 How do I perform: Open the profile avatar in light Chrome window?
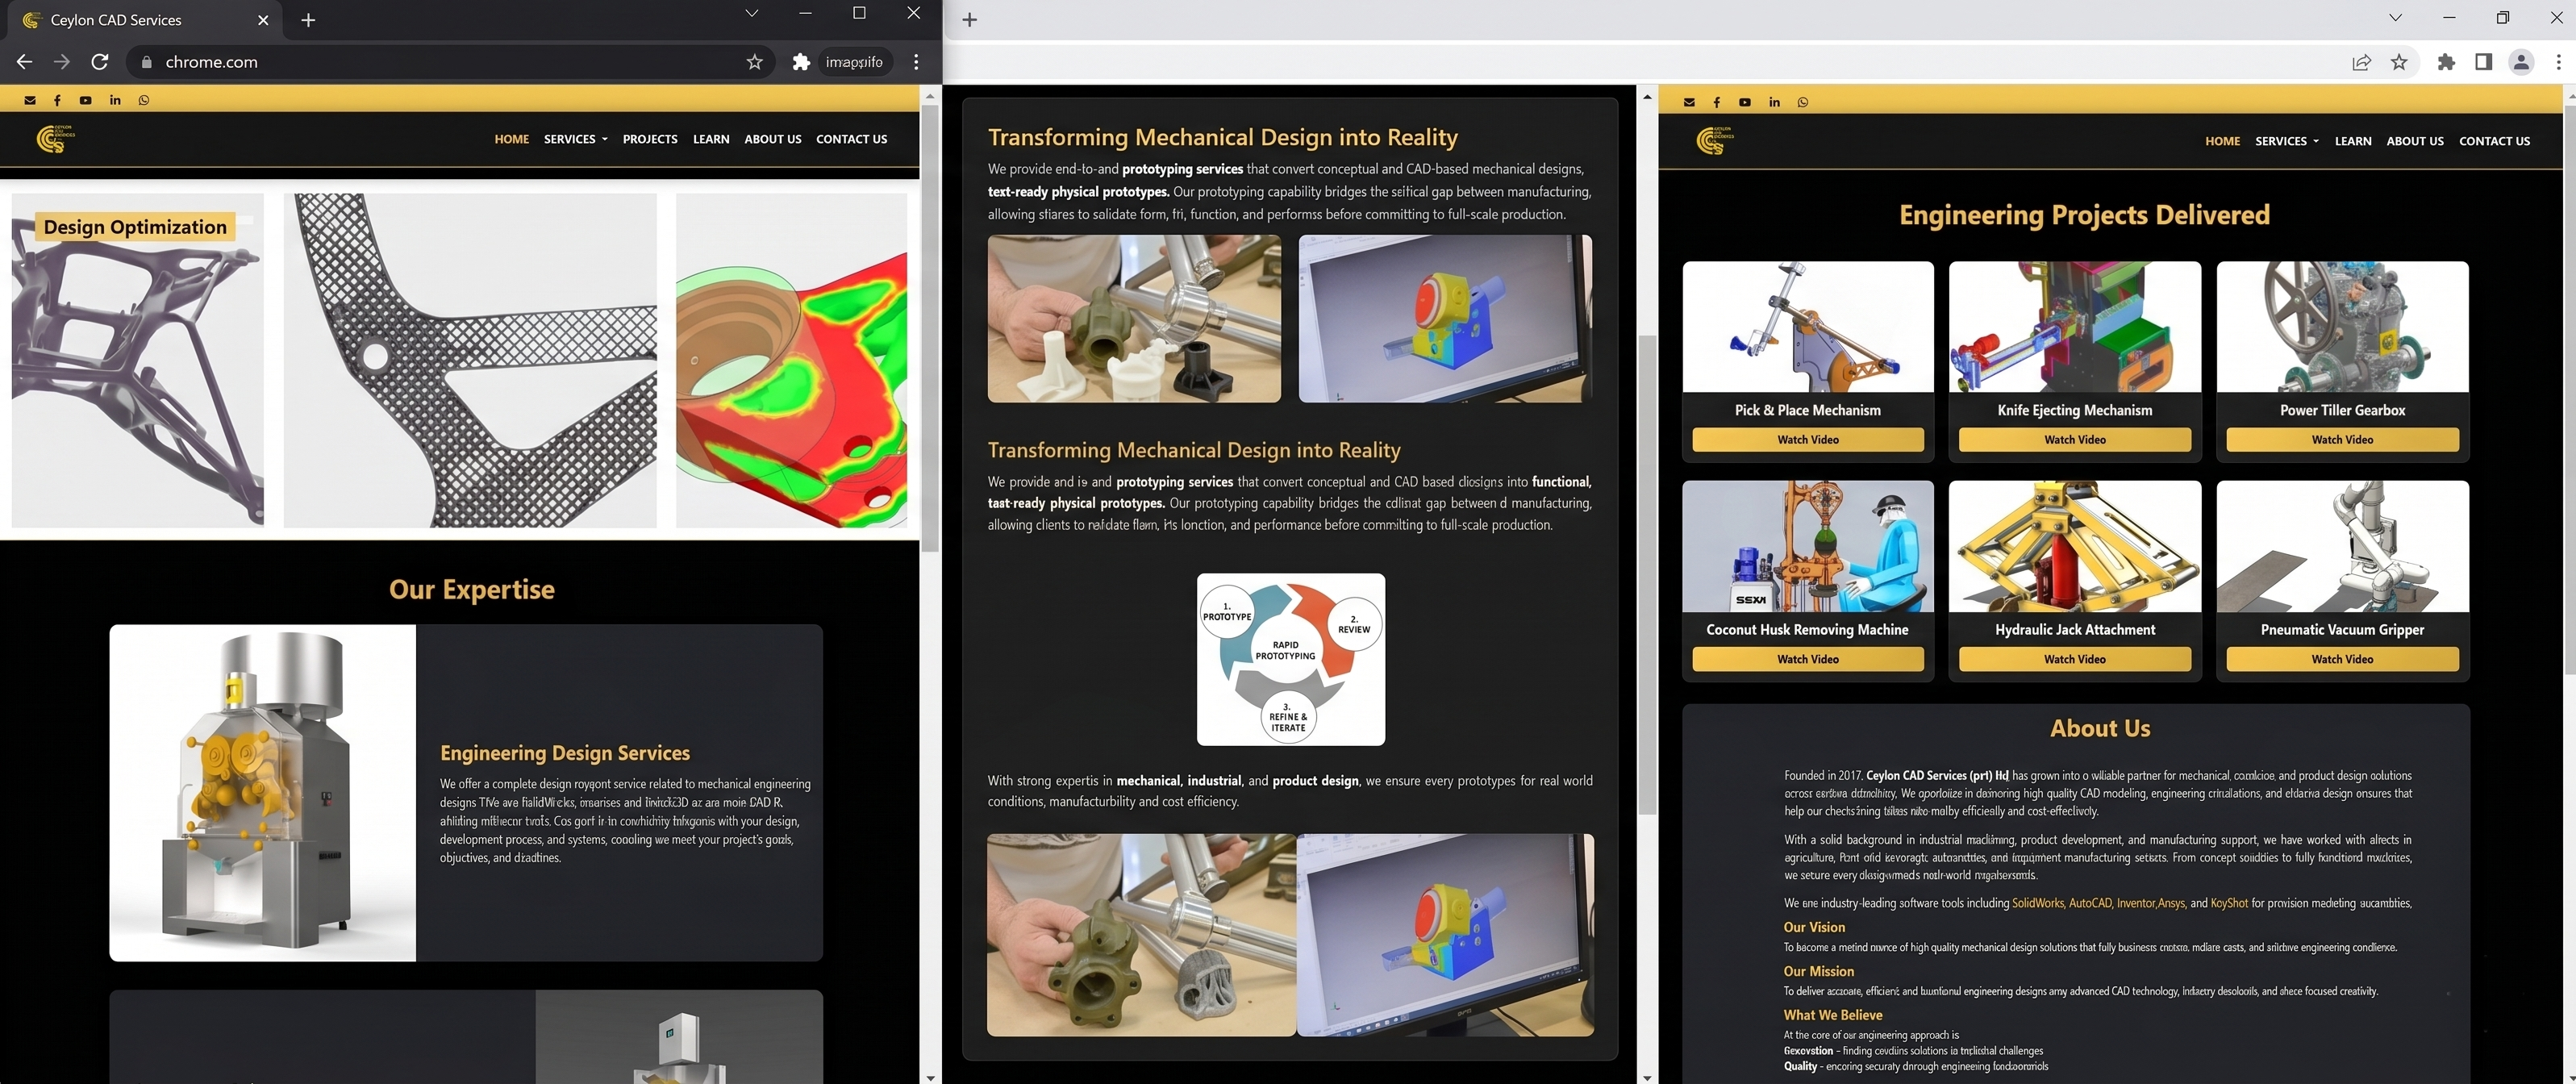2521,62
